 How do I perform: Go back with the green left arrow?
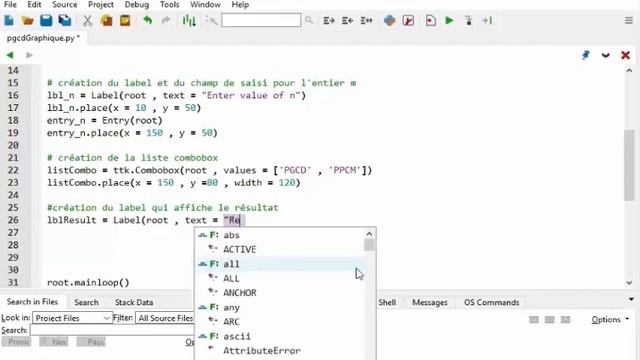click(x=10, y=55)
